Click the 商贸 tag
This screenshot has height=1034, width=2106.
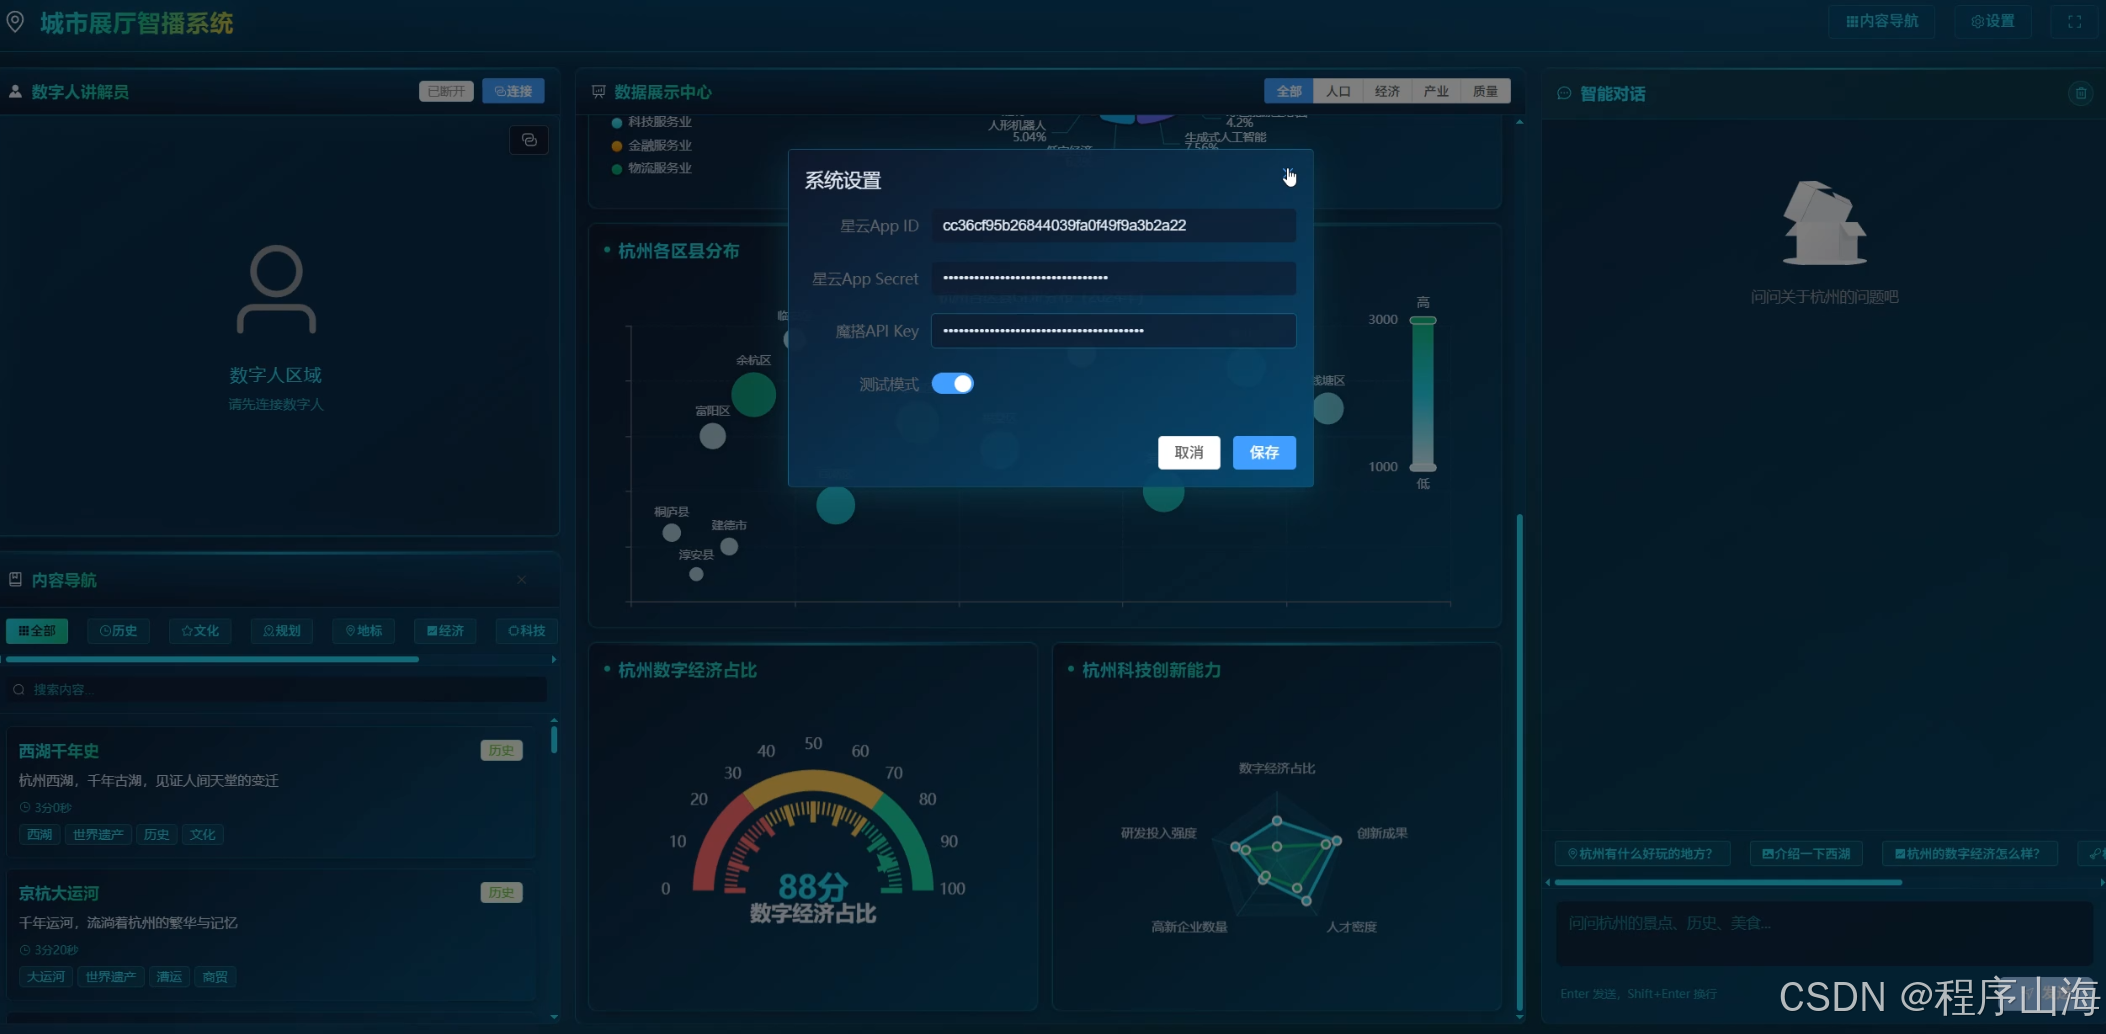[x=215, y=977]
